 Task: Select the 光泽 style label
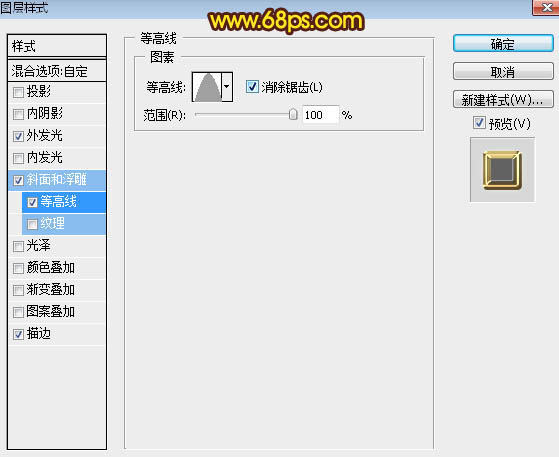click(x=39, y=246)
